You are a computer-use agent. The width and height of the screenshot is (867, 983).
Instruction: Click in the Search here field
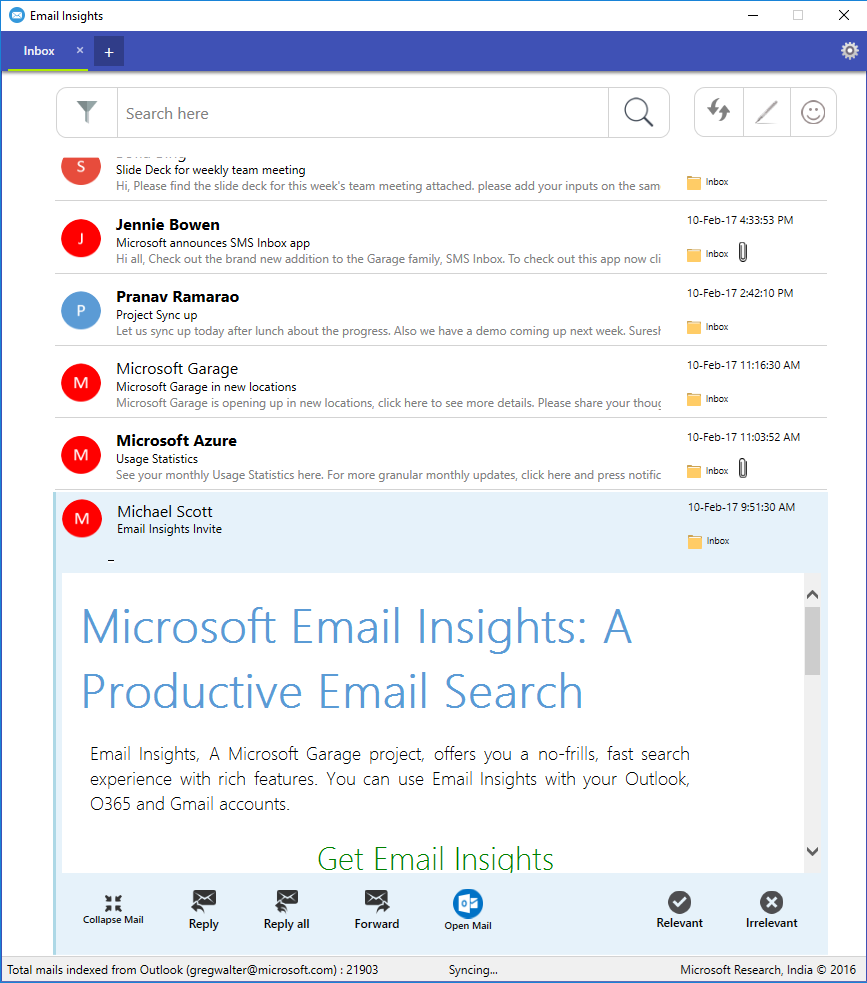(x=362, y=113)
